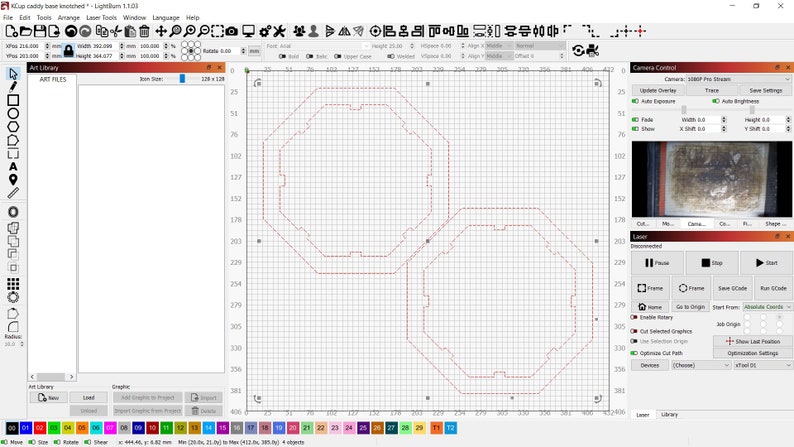Click the Cut scissors icon

(116, 31)
